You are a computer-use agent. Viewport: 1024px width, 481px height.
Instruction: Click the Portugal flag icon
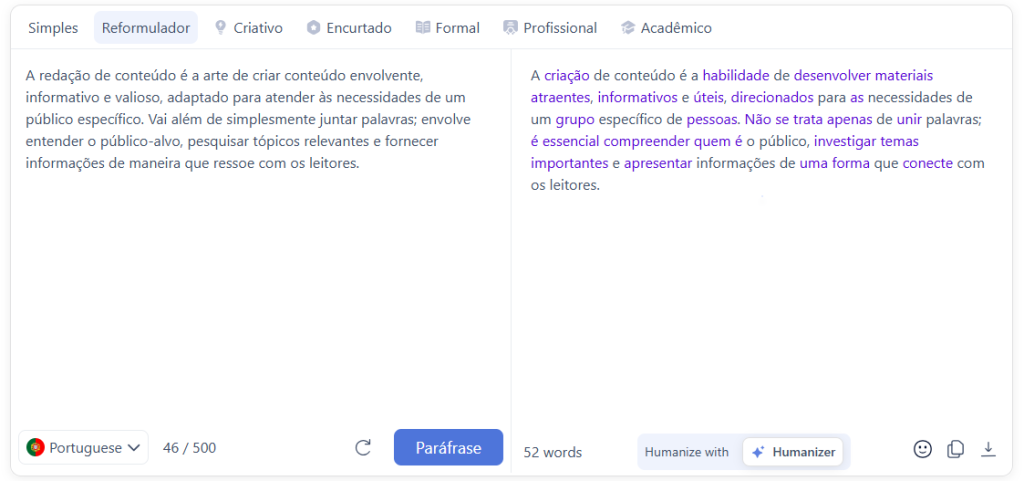pos(36,448)
